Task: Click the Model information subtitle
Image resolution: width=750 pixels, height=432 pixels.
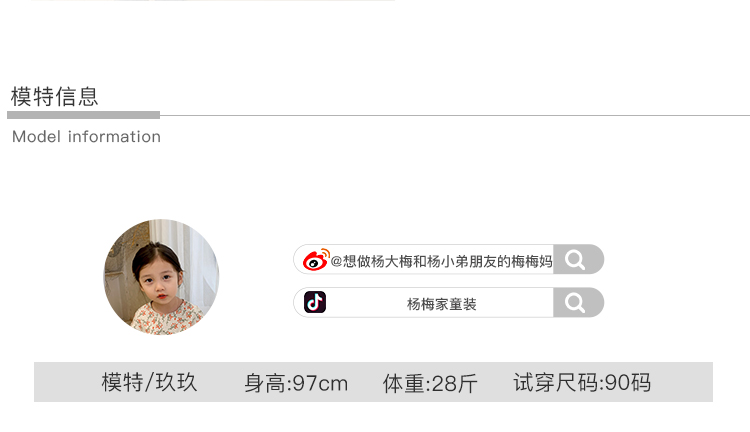Action: coord(86,137)
